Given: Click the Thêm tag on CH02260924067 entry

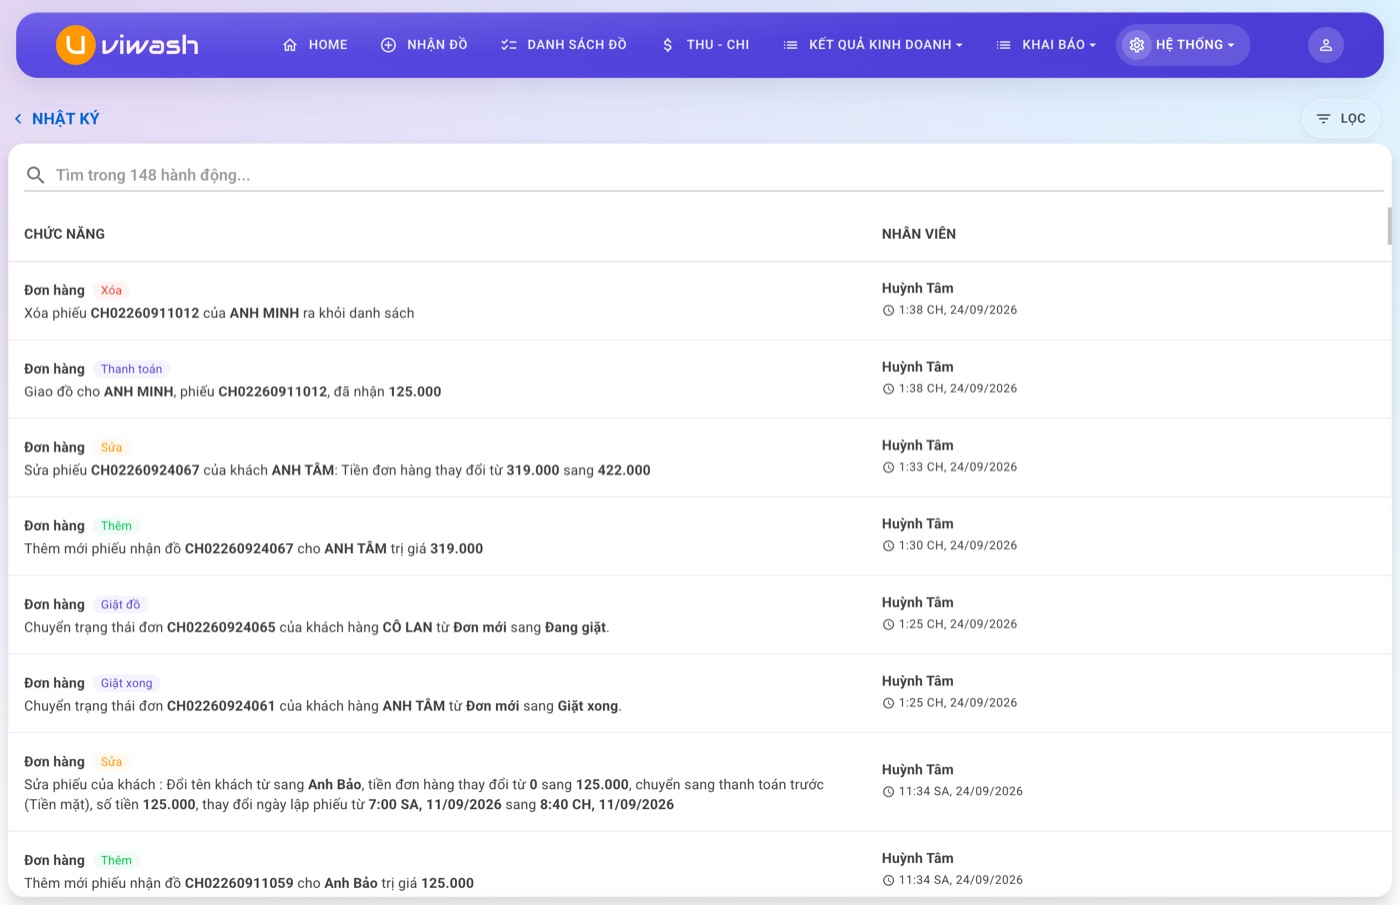Looking at the screenshot, I should (x=116, y=526).
